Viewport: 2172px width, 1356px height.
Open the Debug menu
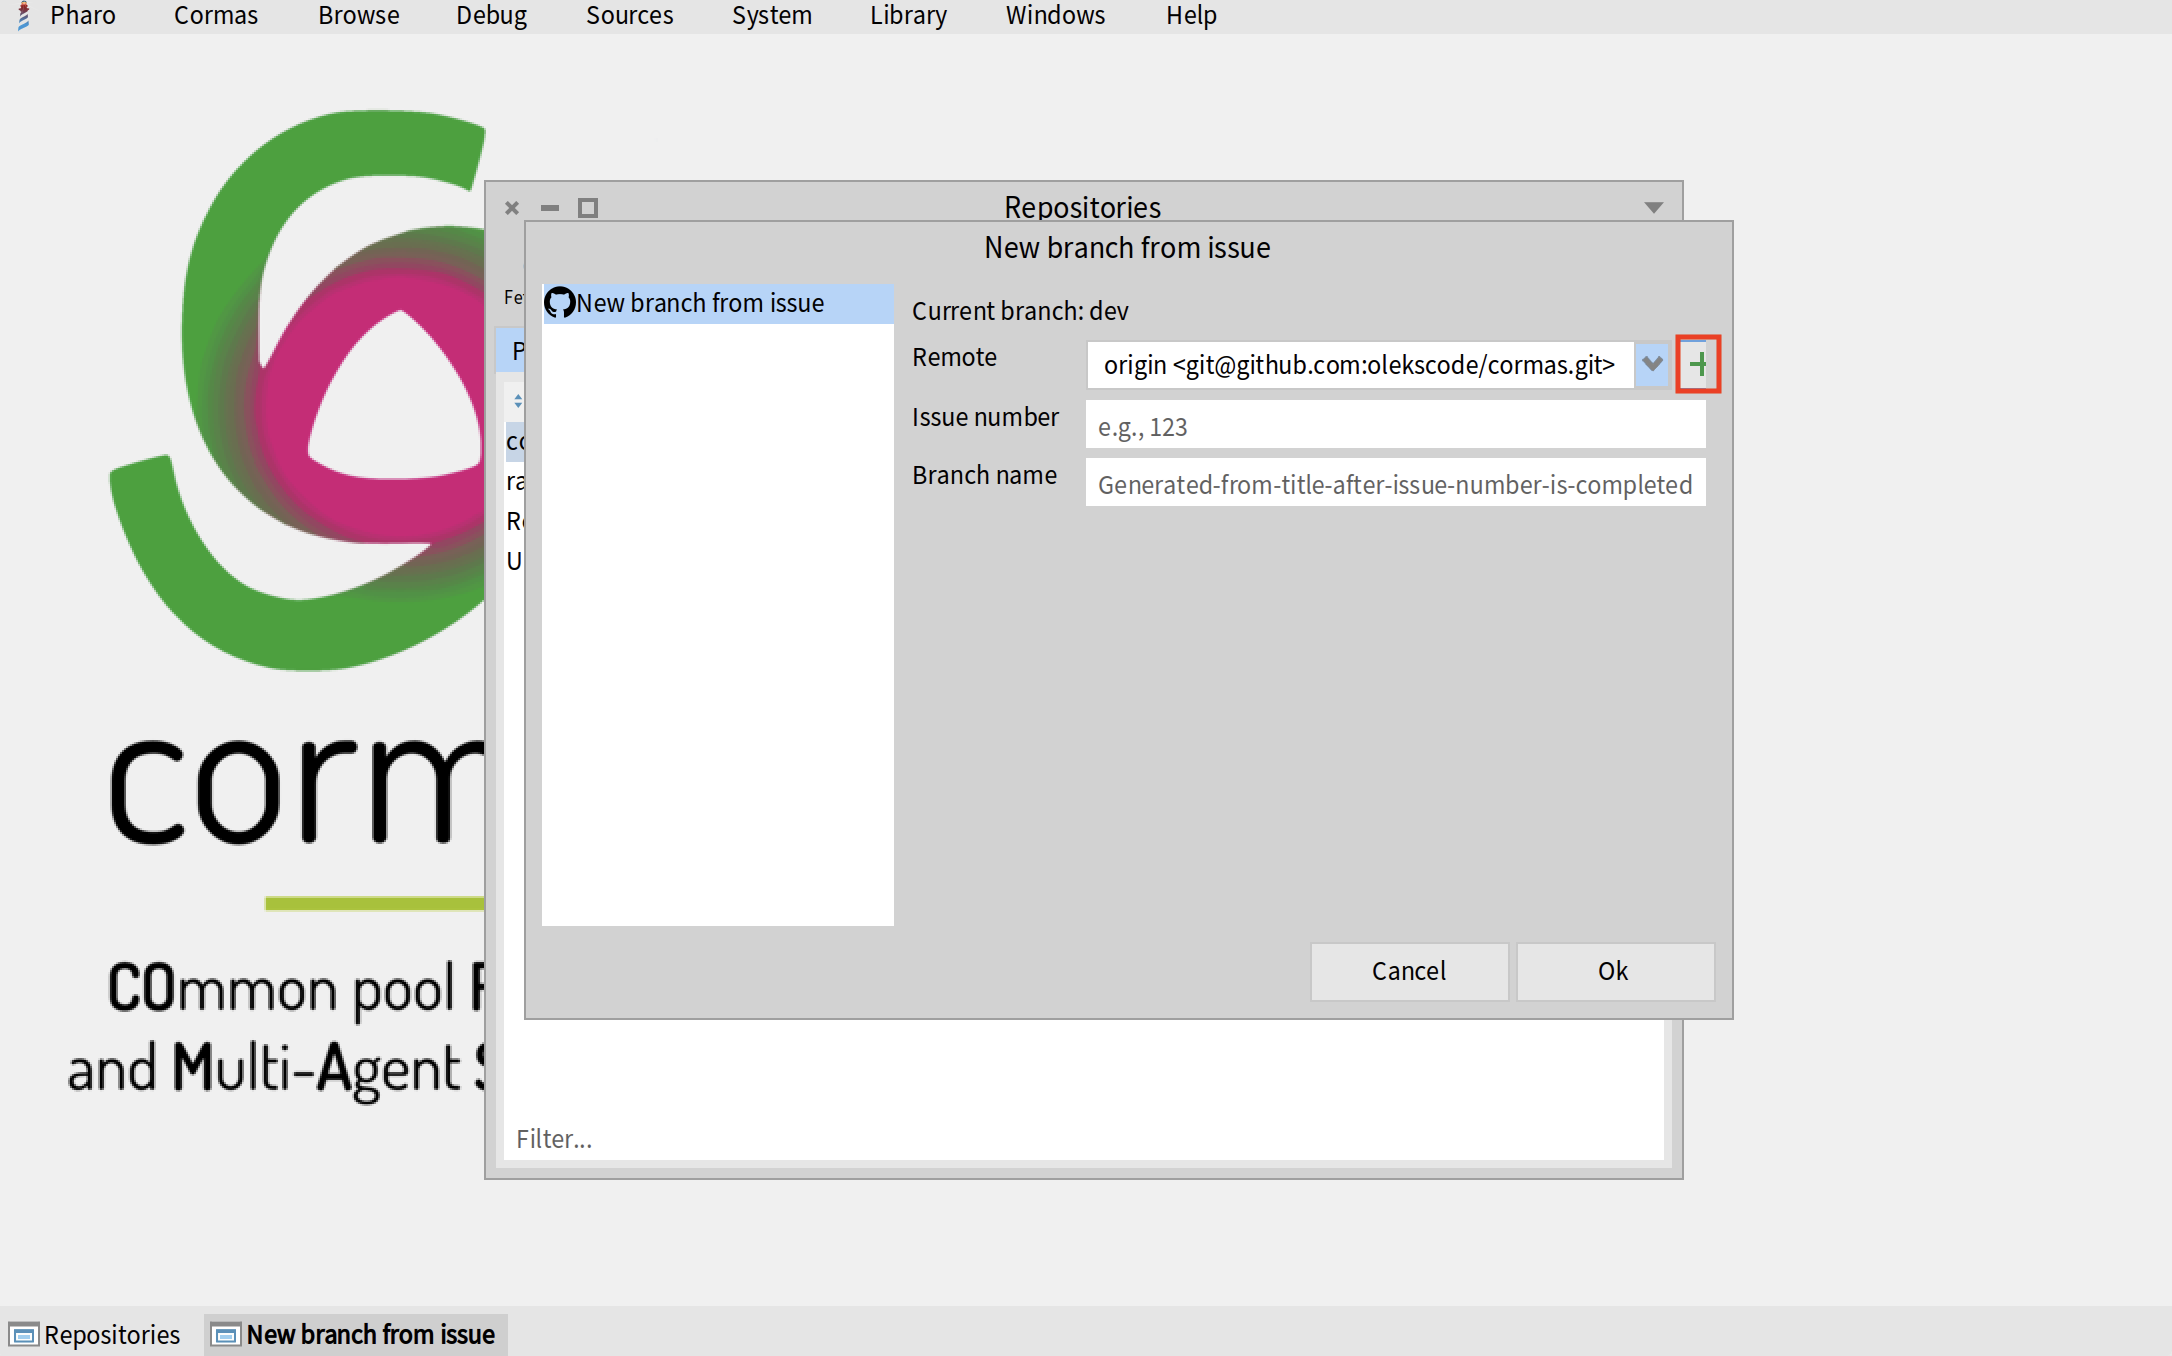(491, 15)
